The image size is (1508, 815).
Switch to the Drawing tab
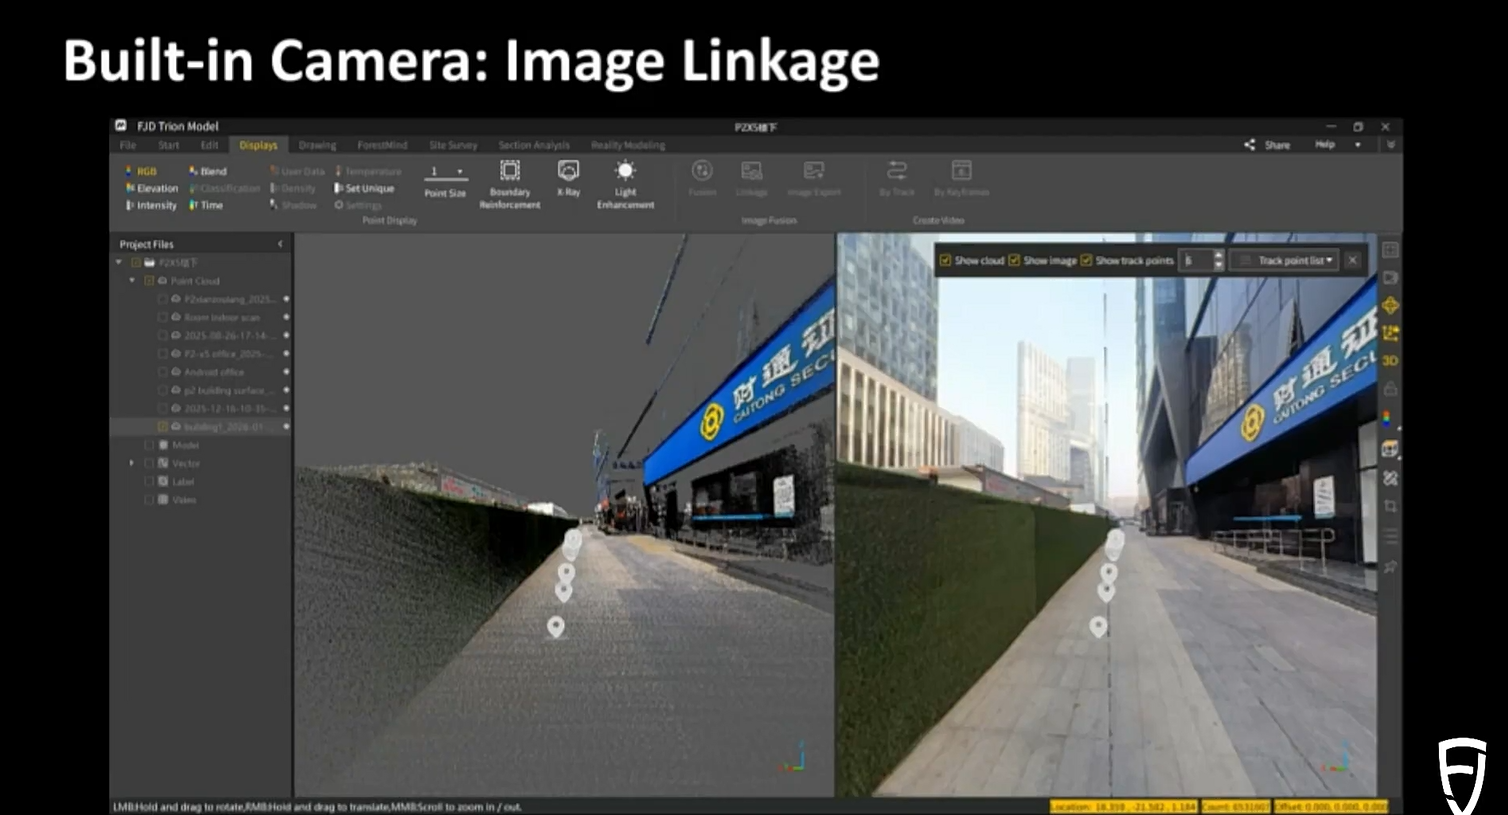click(317, 145)
